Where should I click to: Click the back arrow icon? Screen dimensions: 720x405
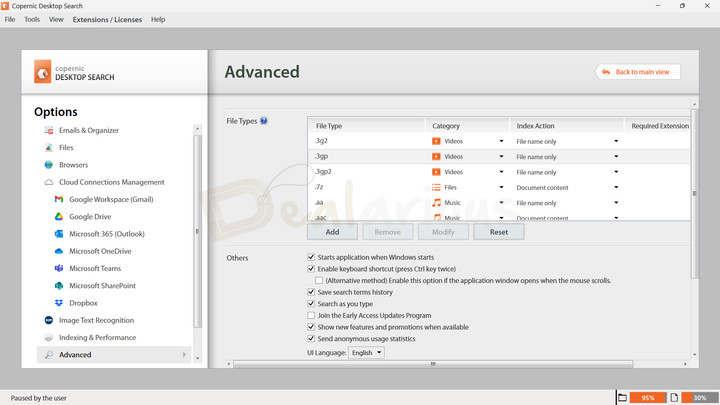point(606,72)
